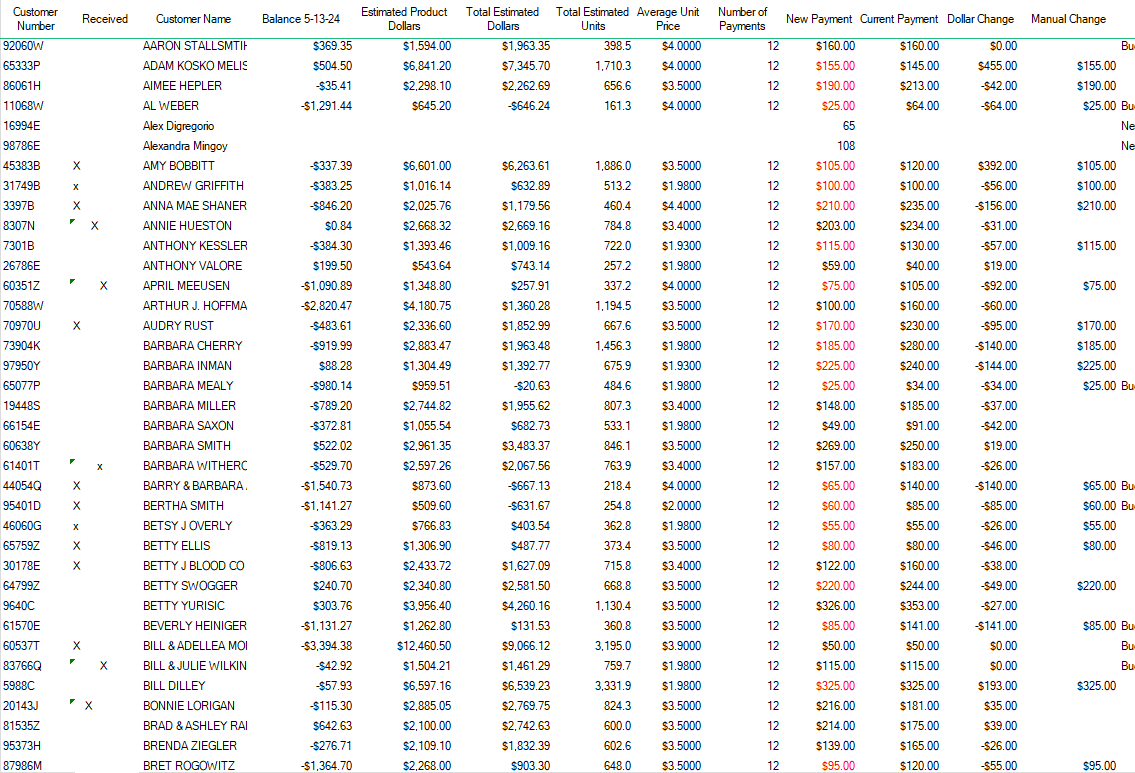Select the Received X for AMY BOBBITT

coord(77,166)
